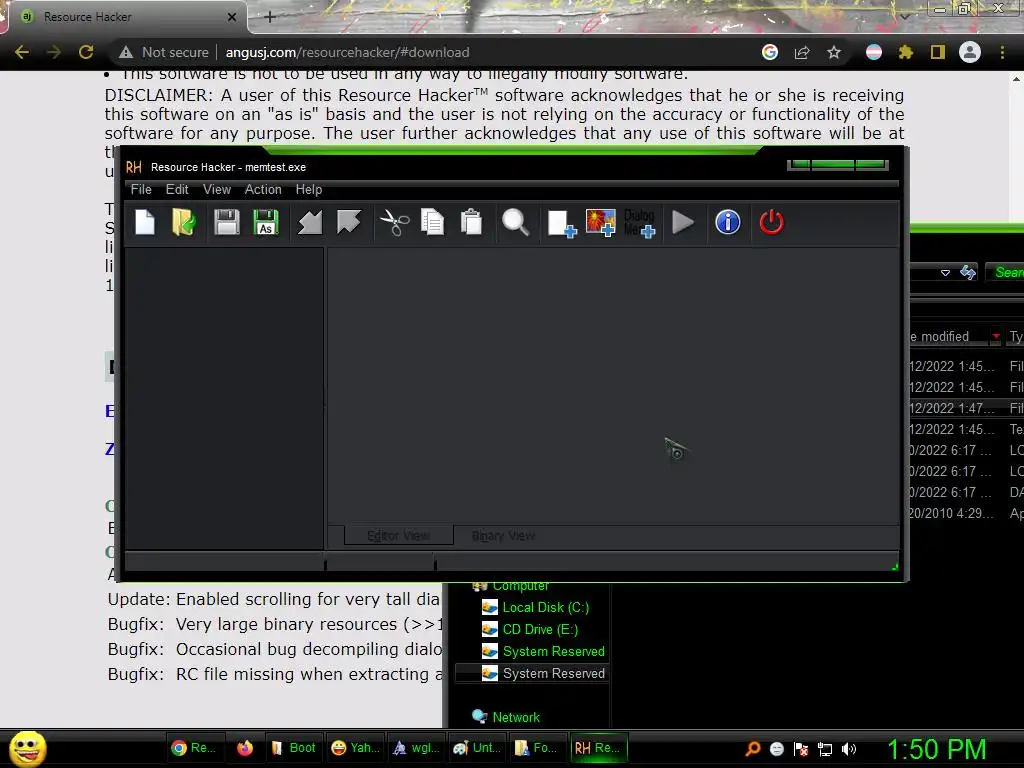1024x768 pixels.
Task: Click the explorer Search box
Action: [x=1005, y=272]
